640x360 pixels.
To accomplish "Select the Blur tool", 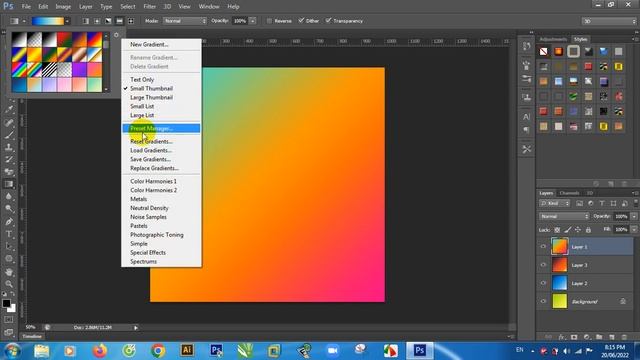I will (9, 196).
